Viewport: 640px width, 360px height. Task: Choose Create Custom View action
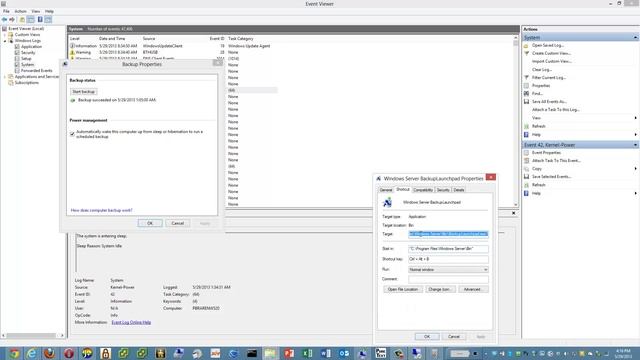tap(551, 53)
